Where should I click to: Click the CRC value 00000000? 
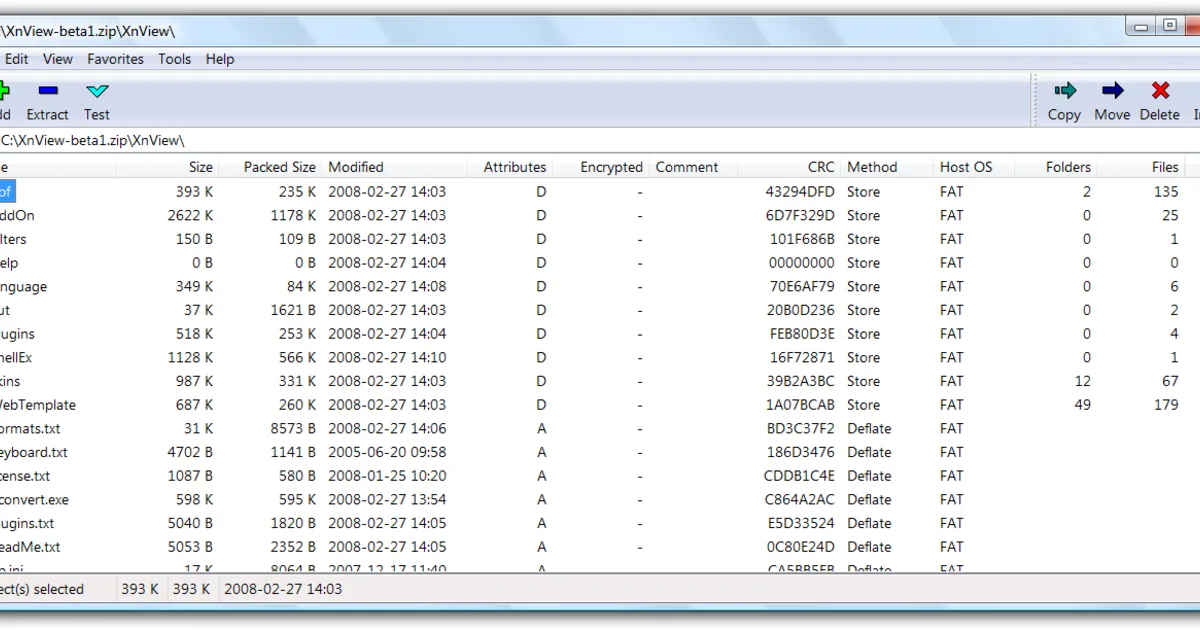click(x=801, y=263)
